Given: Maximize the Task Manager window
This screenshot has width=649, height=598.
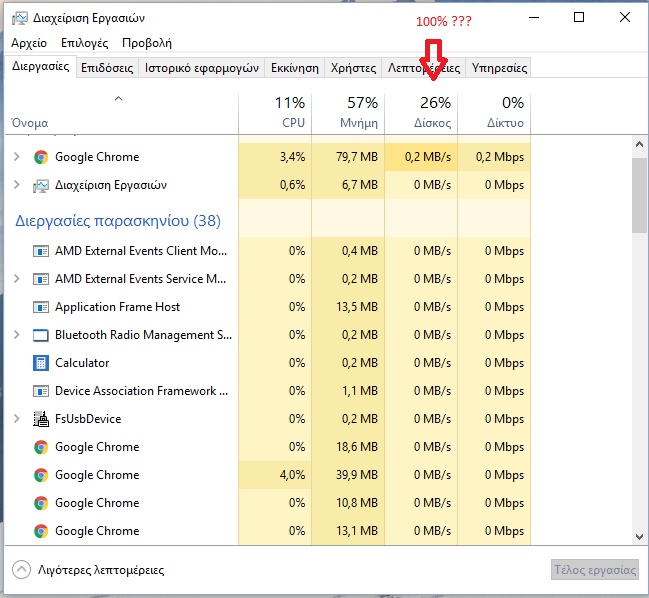Looking at the screenshot, I should pyautogui.click(x=579, y=17).
